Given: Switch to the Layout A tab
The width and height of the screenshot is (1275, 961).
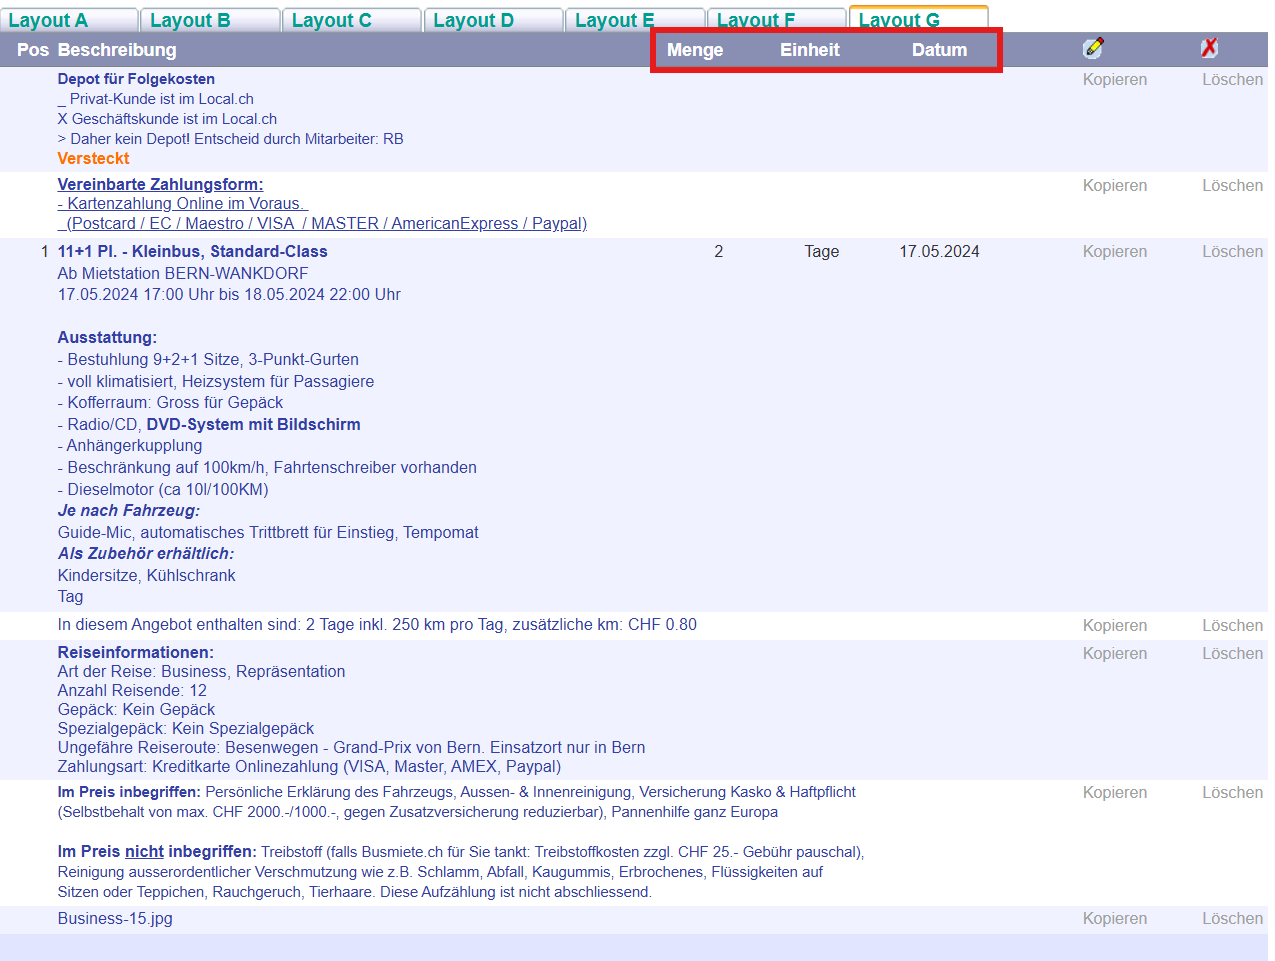Looking at the screenshot, I should (x=69, y=20).
